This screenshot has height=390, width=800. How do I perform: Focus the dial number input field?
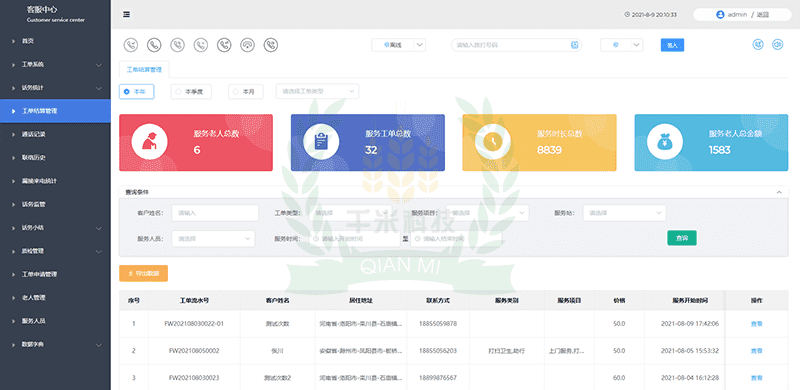pos(516,45)
